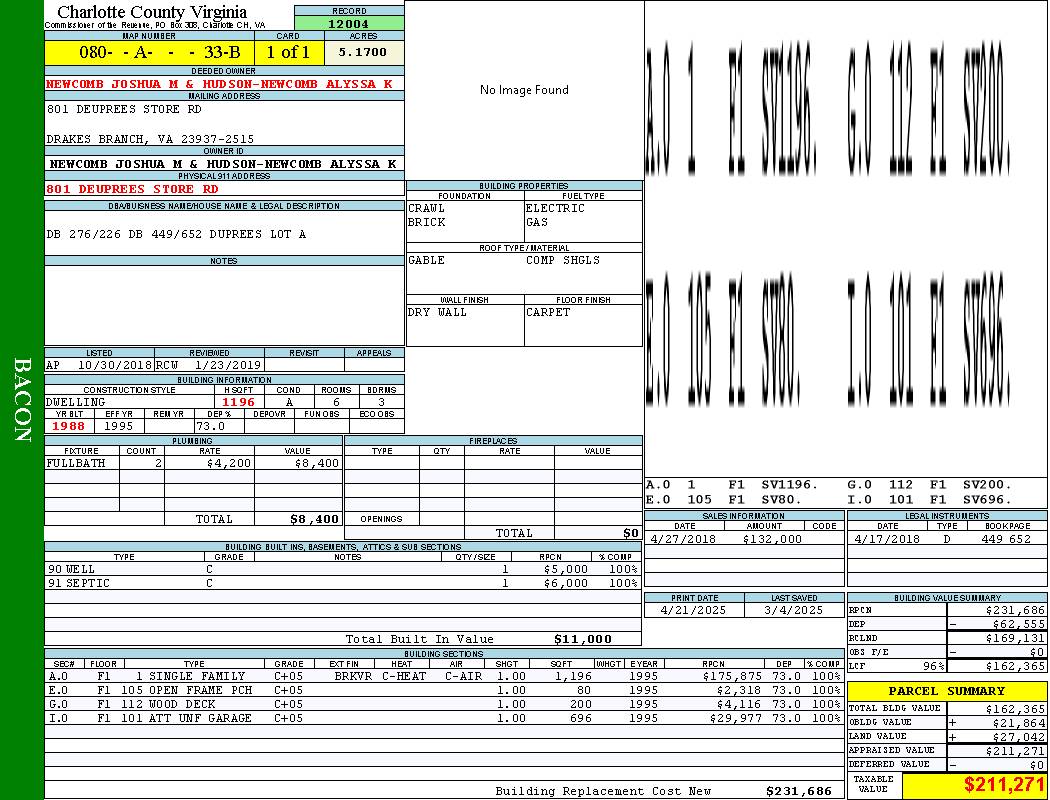Click foundation value CRAWL
Screen dimensions: 1050x800
427,208
